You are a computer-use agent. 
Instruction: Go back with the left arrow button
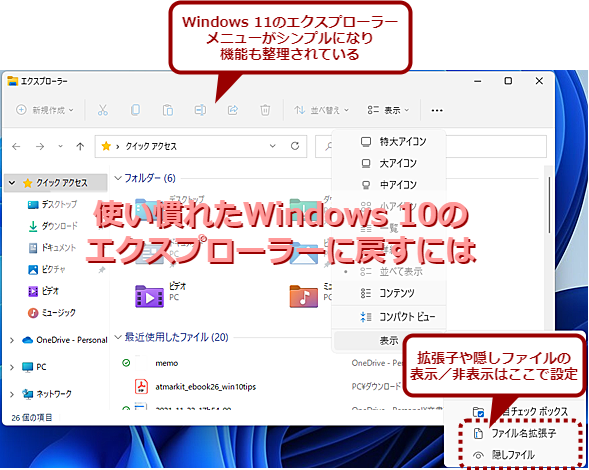(x=16, y=146)
